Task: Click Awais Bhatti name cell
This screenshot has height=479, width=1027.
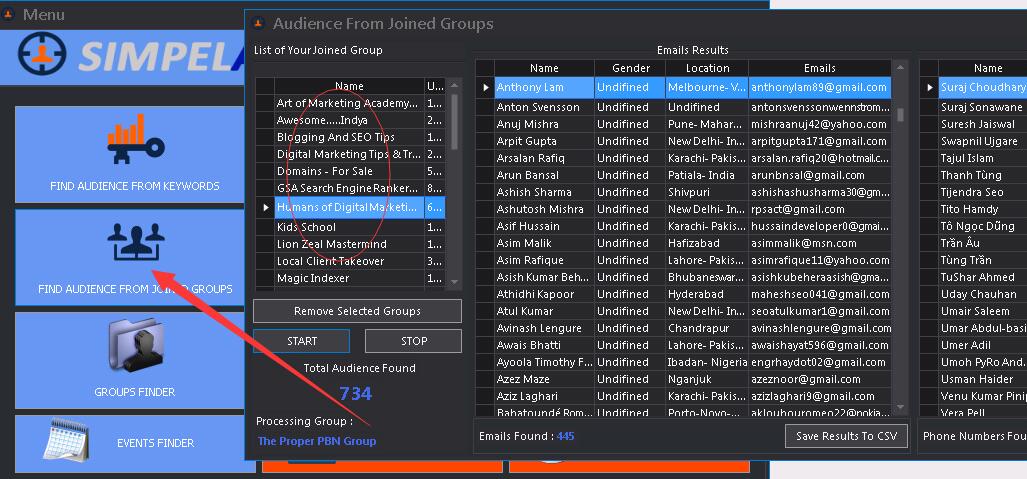Action: click(544, 345)
